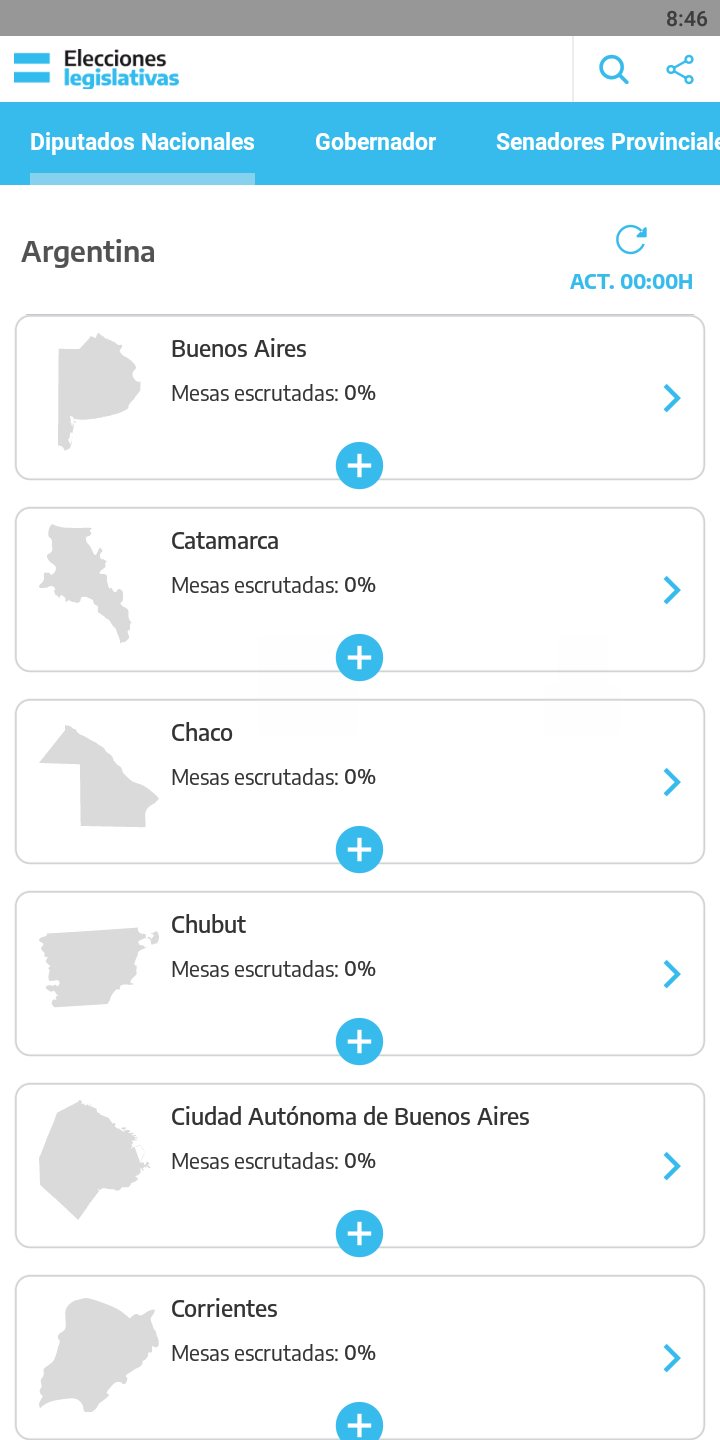The width and height of the screenshot is (720, 1440).
Task: Expand the Buenos Aires plus button
Action: tap(359, 465)
